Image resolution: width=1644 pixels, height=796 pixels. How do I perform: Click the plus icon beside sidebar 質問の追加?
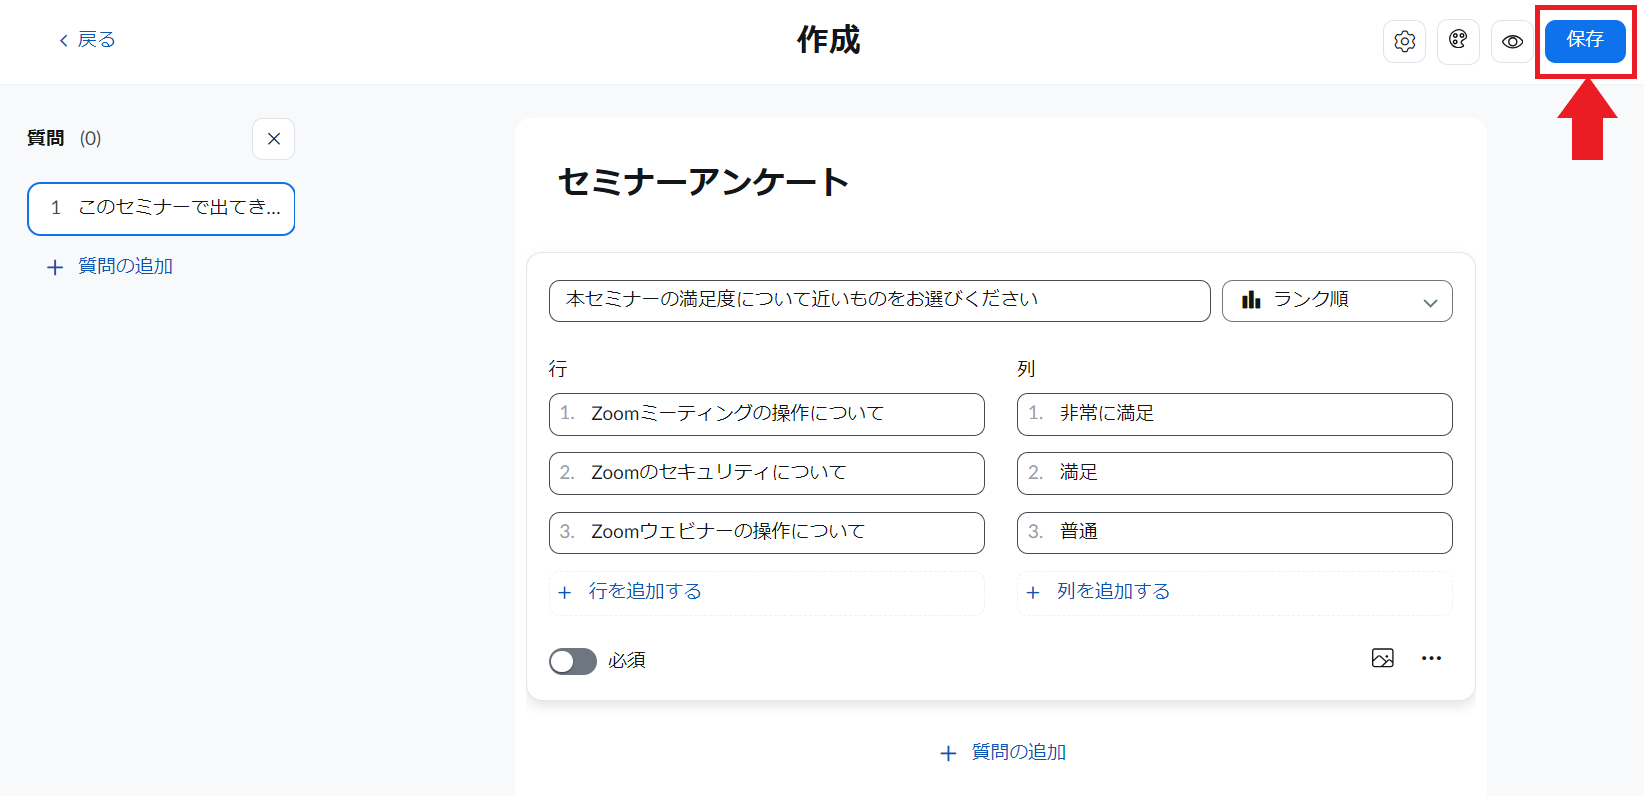[55, 267]
